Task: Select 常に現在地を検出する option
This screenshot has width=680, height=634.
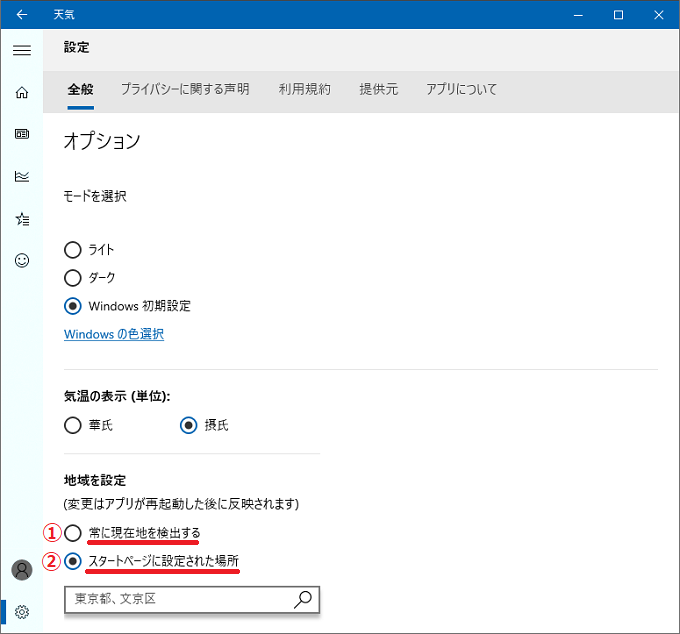Action: (72, 533)
